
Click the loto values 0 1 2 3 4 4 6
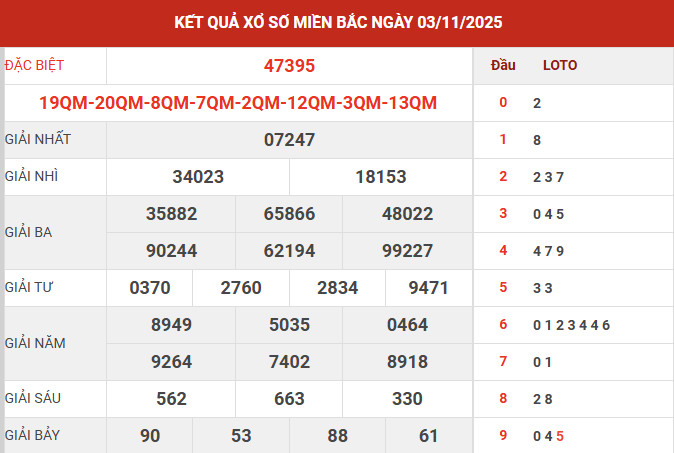(x=571, y=325)
